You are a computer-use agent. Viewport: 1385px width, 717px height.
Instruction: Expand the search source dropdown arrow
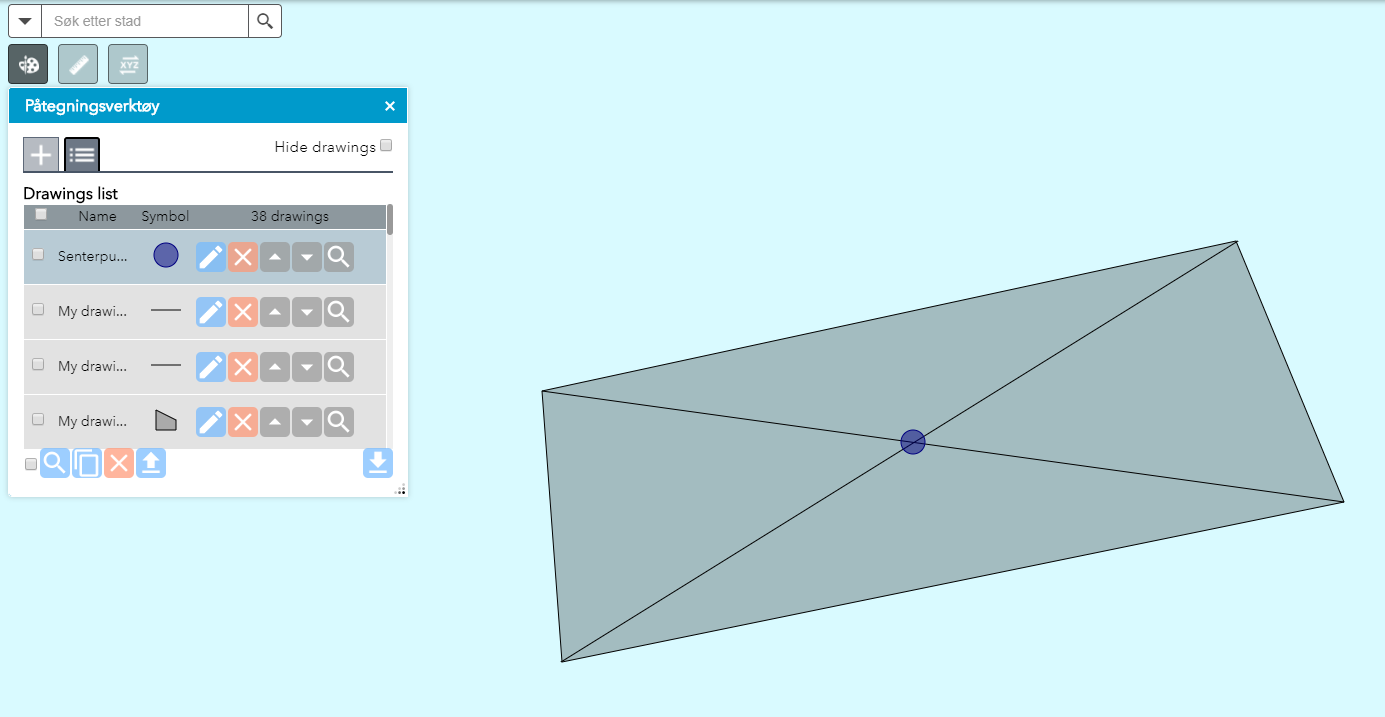[25, 21]
